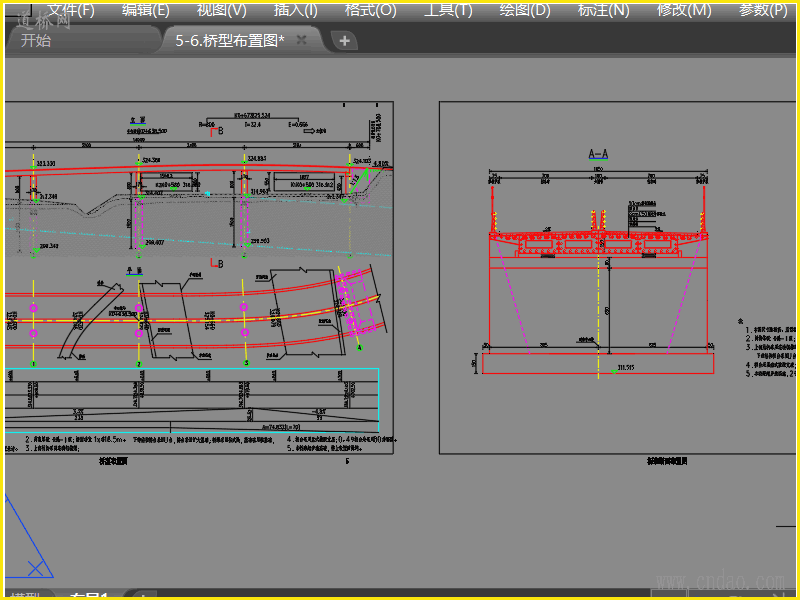This screenshot has height=600, width=800.
Task: Open the 视图(V) menu
Action: [x=221, y=10]
